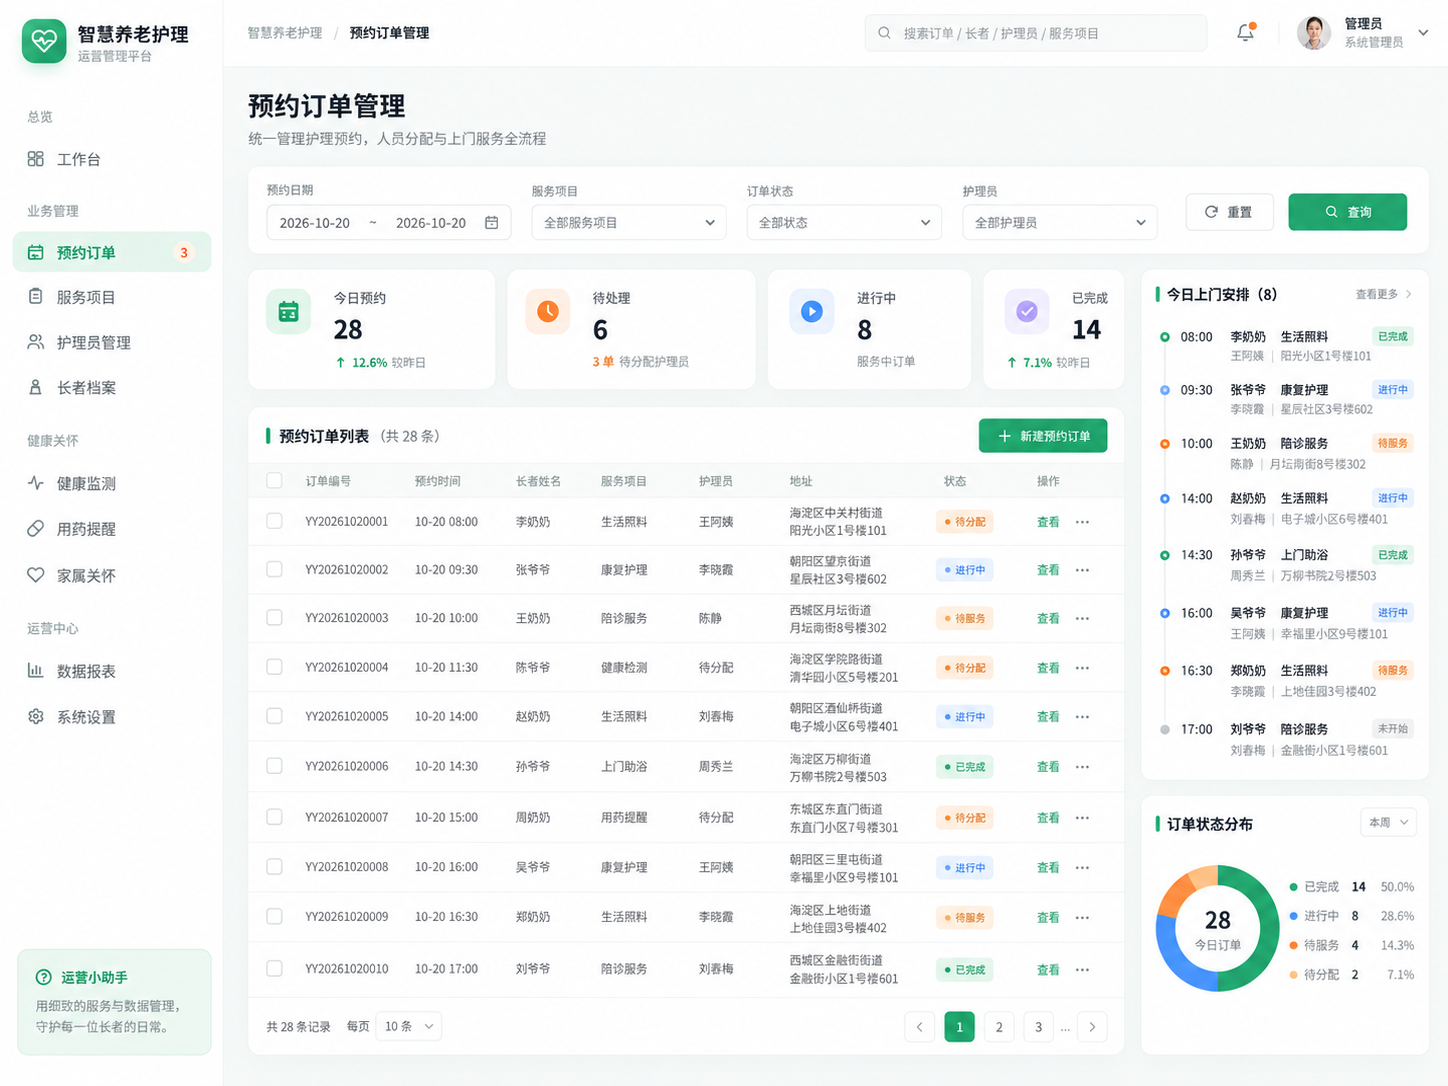Click the 家属关怀 heart icon in sidebar

click(x=36, y=575)
